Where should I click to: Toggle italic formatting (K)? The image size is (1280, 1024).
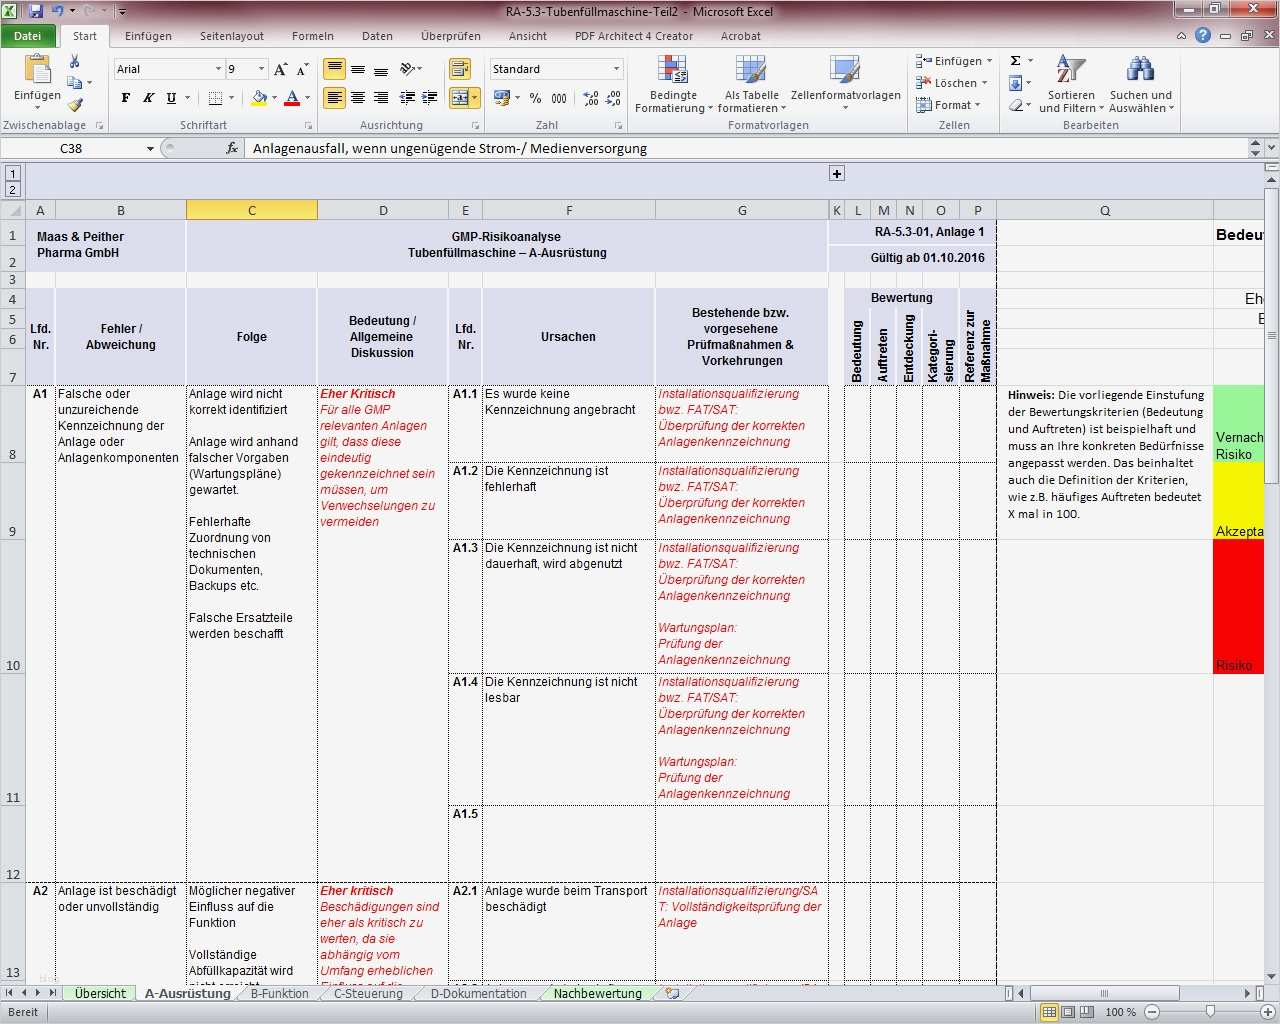click(x=148, y=98)
